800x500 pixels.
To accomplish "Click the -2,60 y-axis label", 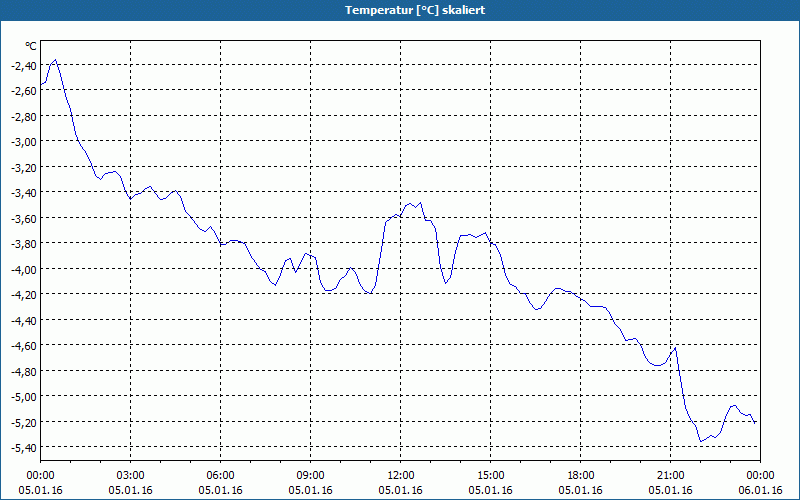I will pos(23,90).
